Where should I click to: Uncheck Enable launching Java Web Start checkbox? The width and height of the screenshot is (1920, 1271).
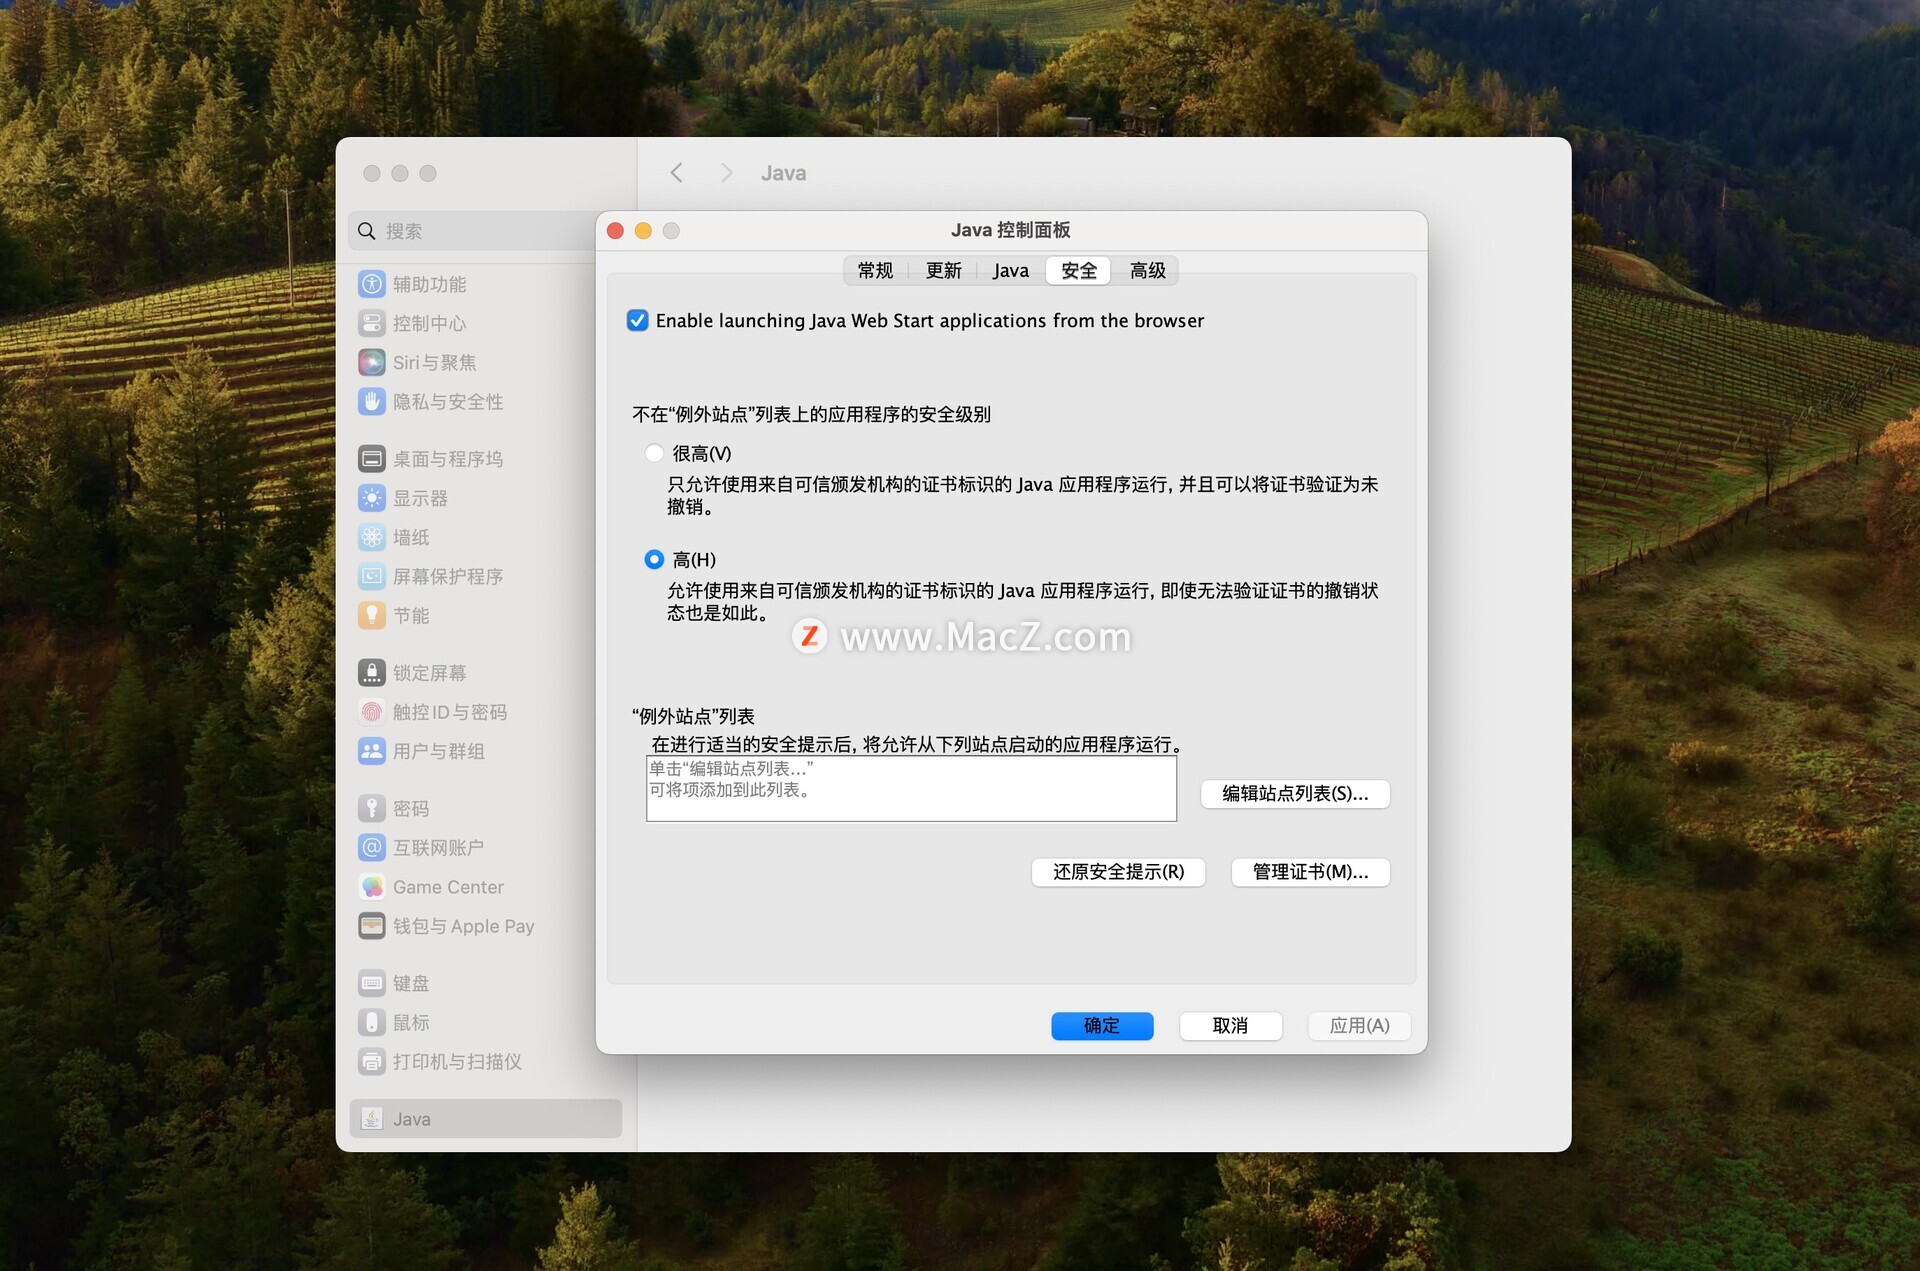637,320
